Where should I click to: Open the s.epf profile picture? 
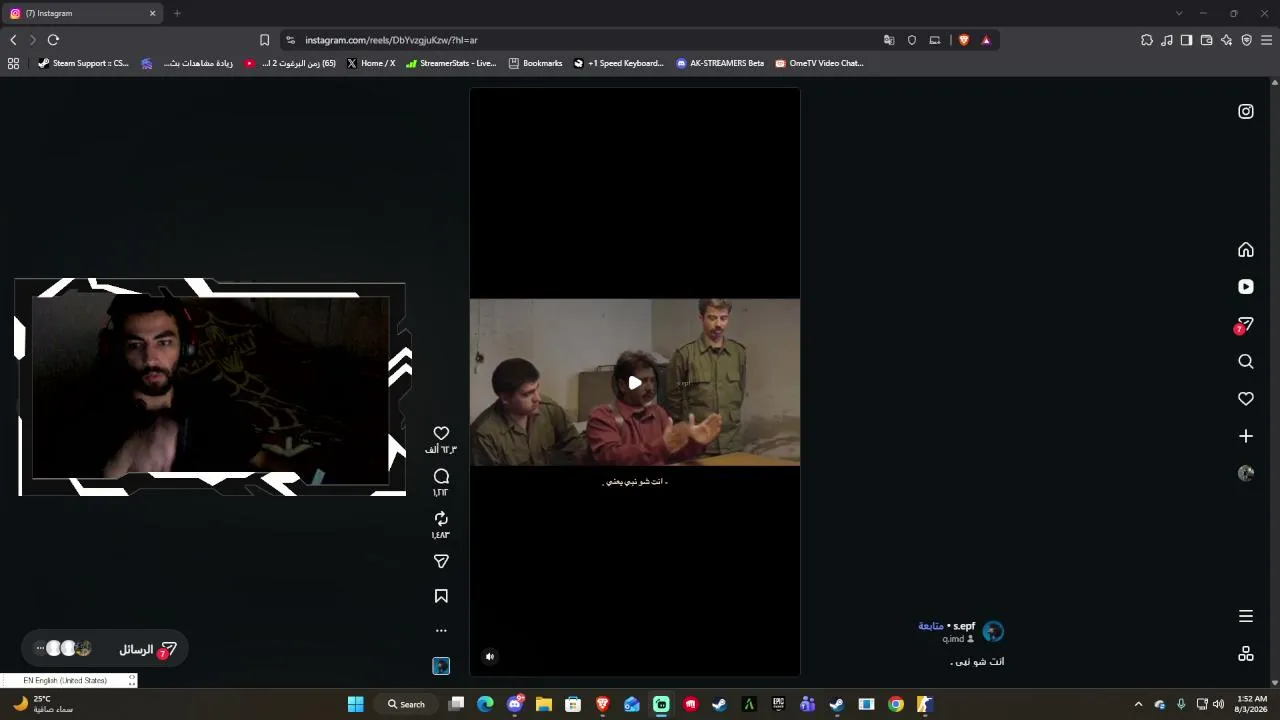tap(993, 632)
